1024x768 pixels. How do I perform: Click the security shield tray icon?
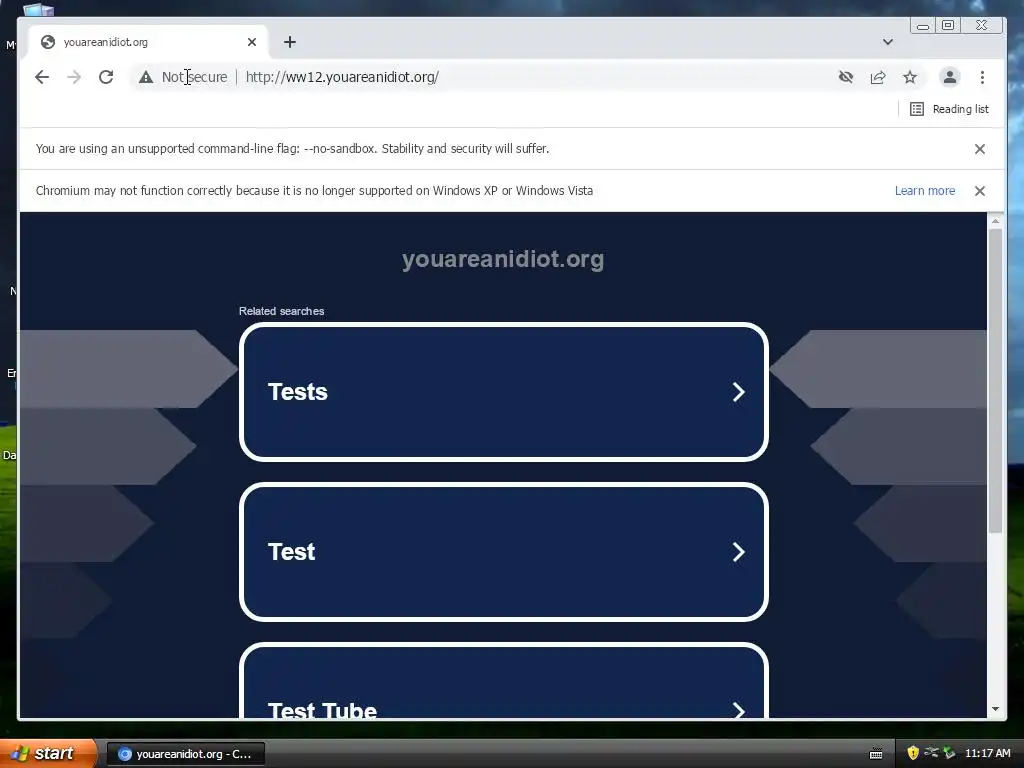913,753
